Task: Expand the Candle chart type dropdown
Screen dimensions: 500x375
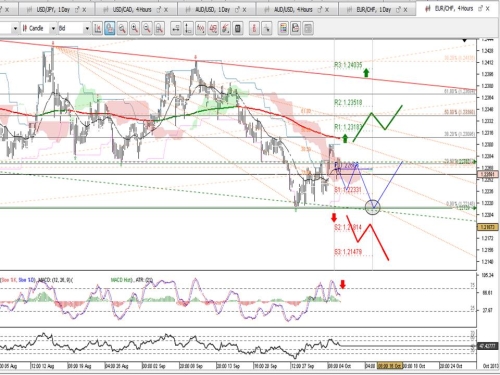Action: point(53,29)
